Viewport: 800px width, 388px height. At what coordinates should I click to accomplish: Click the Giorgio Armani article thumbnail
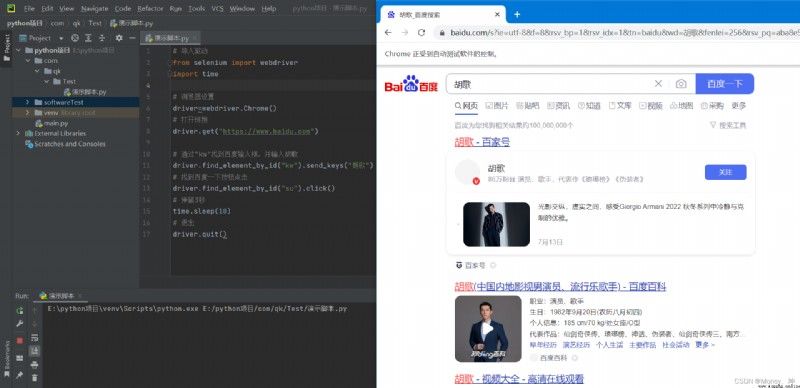(496, 224)
